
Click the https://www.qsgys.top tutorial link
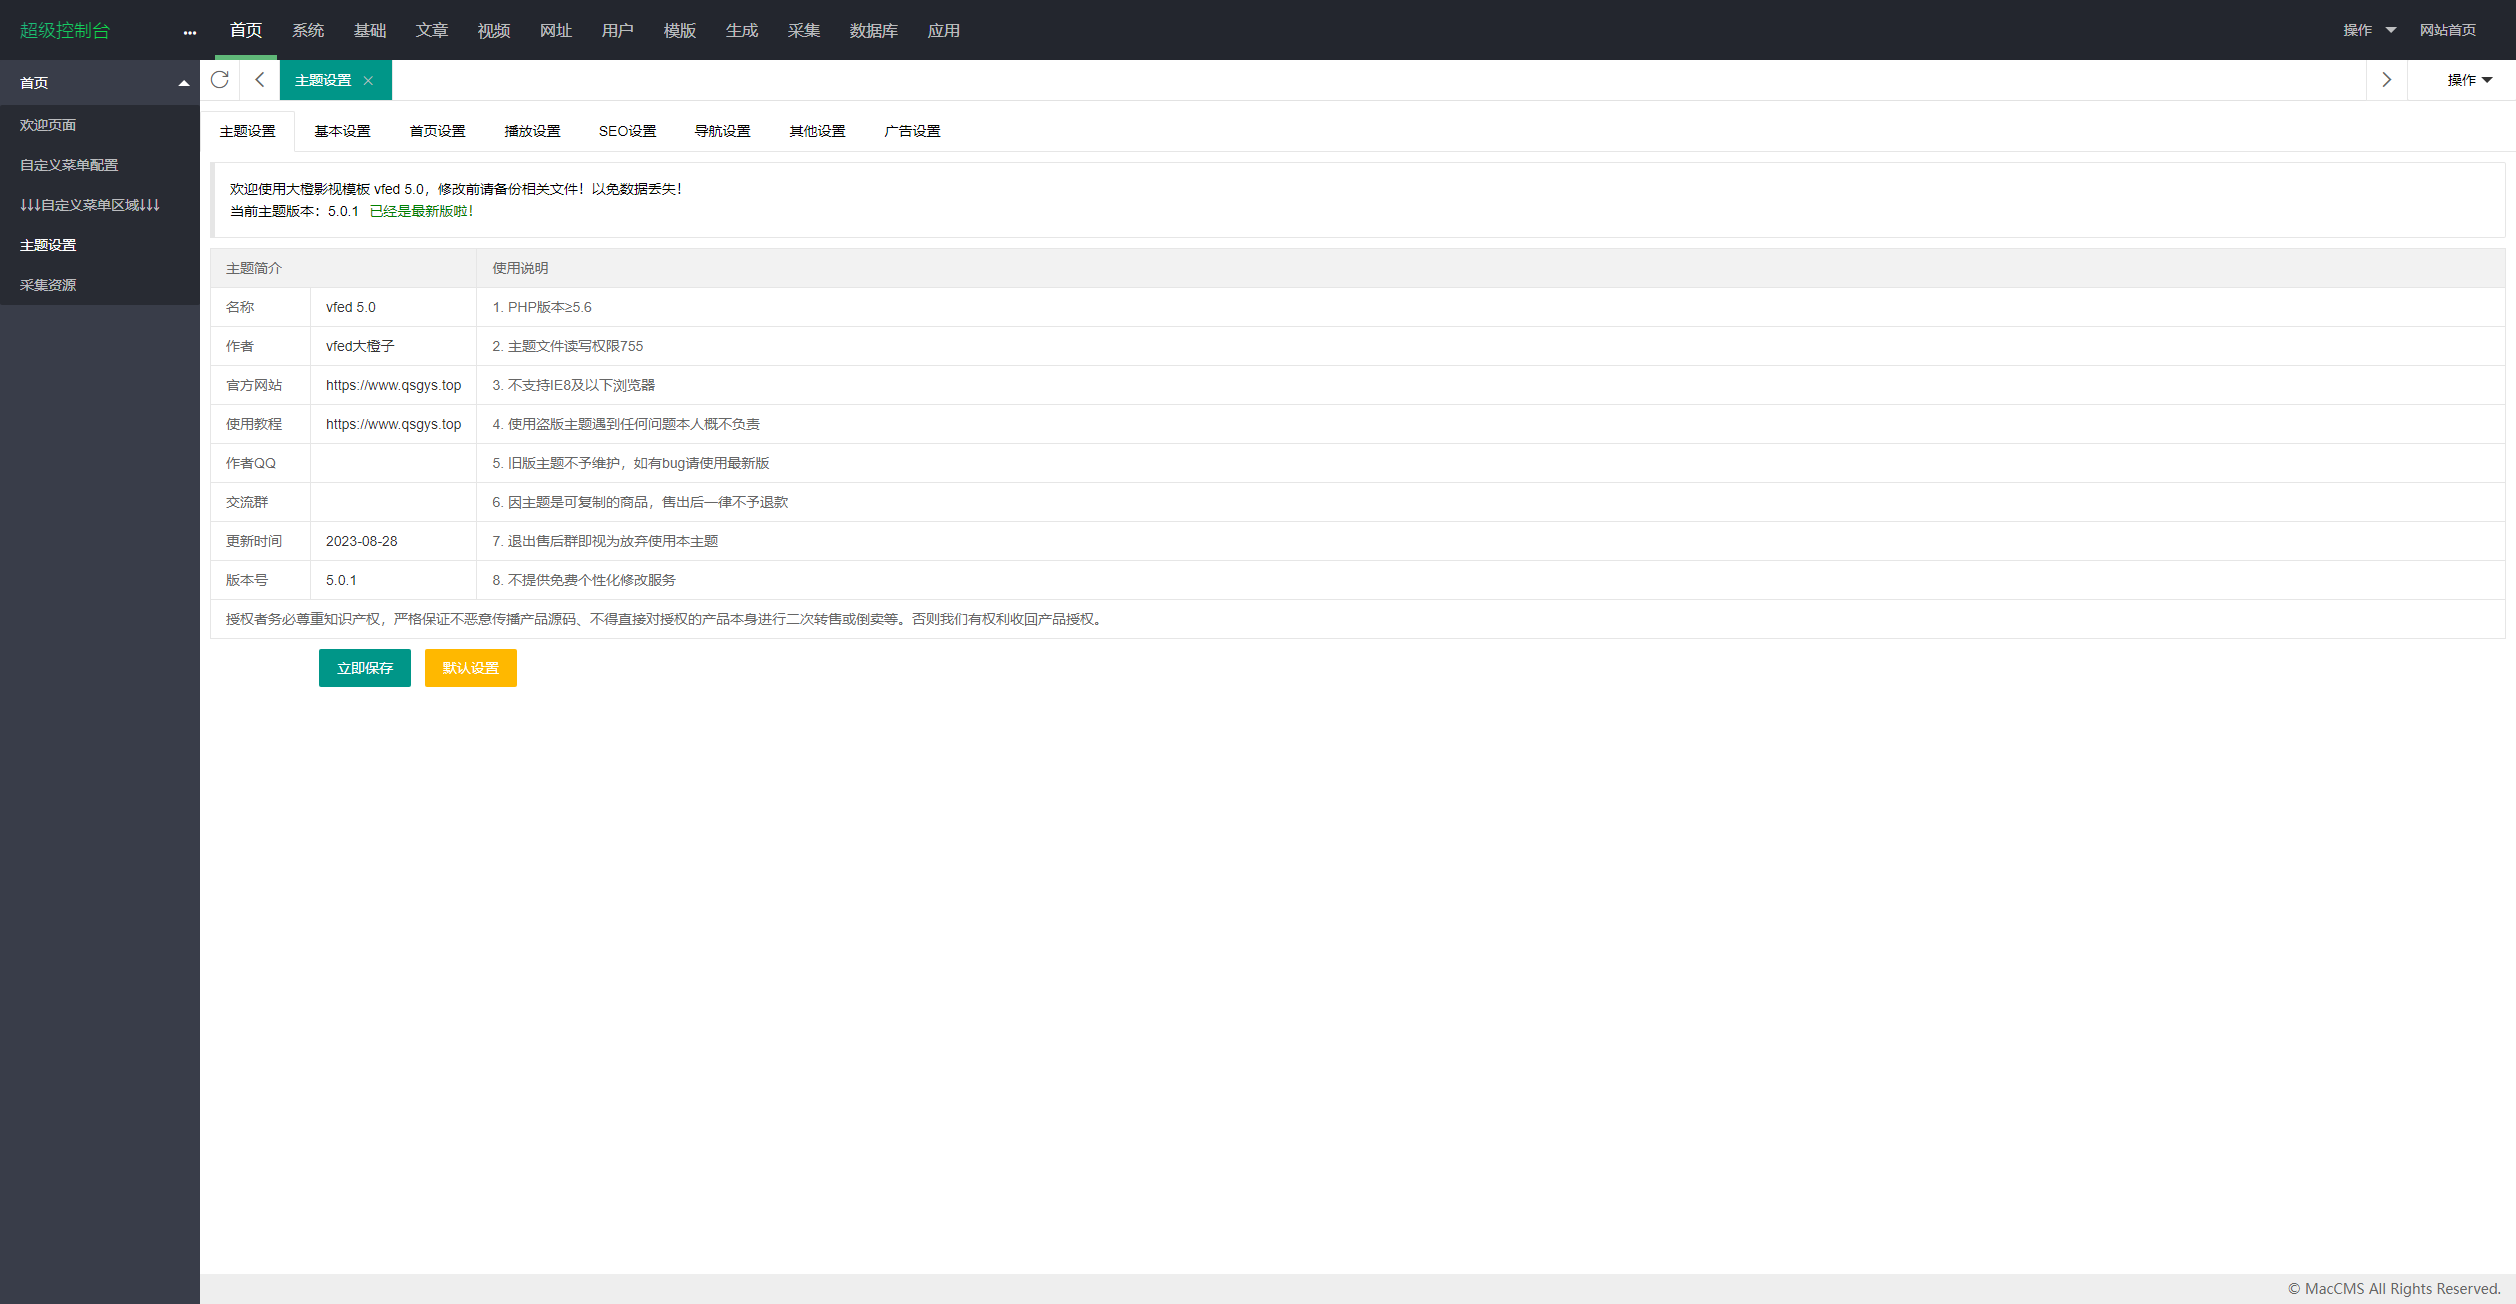pos(392,422)
